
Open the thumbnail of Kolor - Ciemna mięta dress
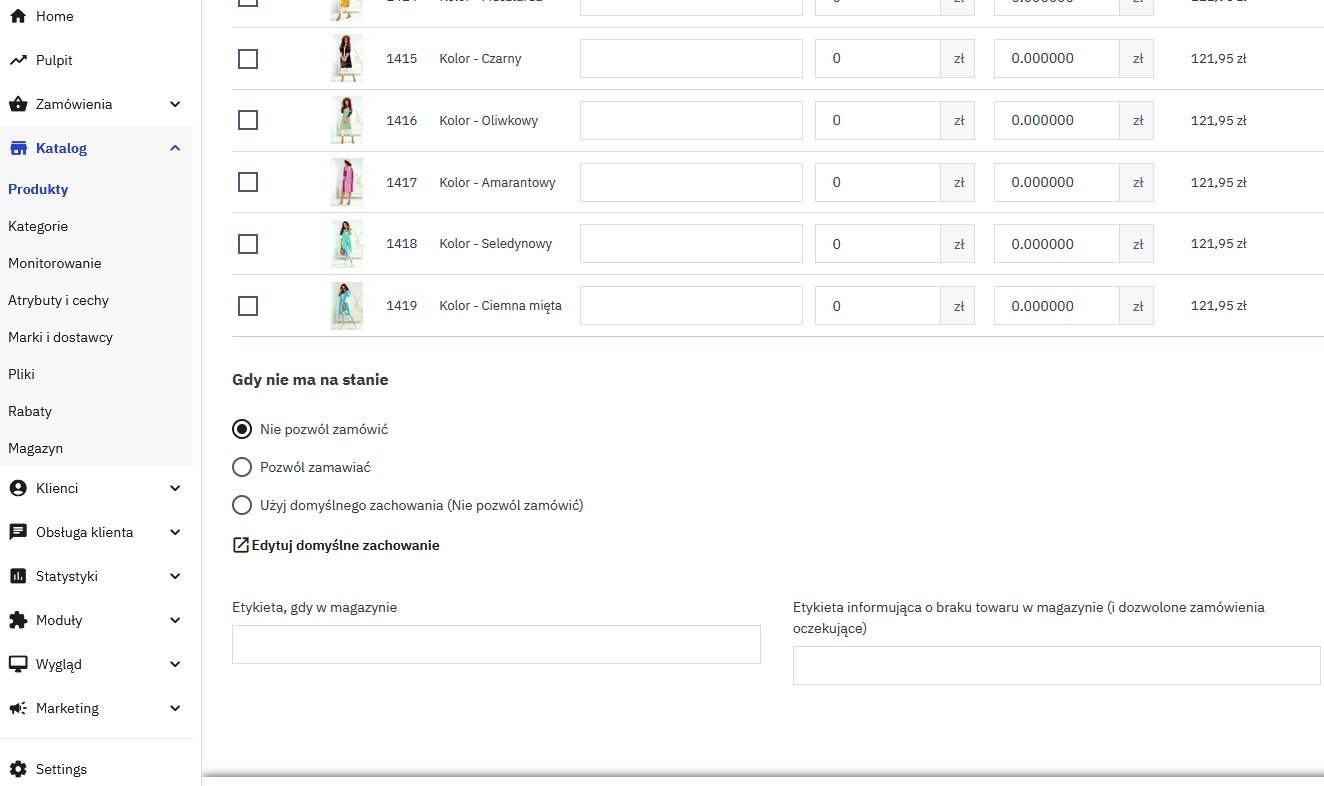pyautogui.click(x=347, y=306)
